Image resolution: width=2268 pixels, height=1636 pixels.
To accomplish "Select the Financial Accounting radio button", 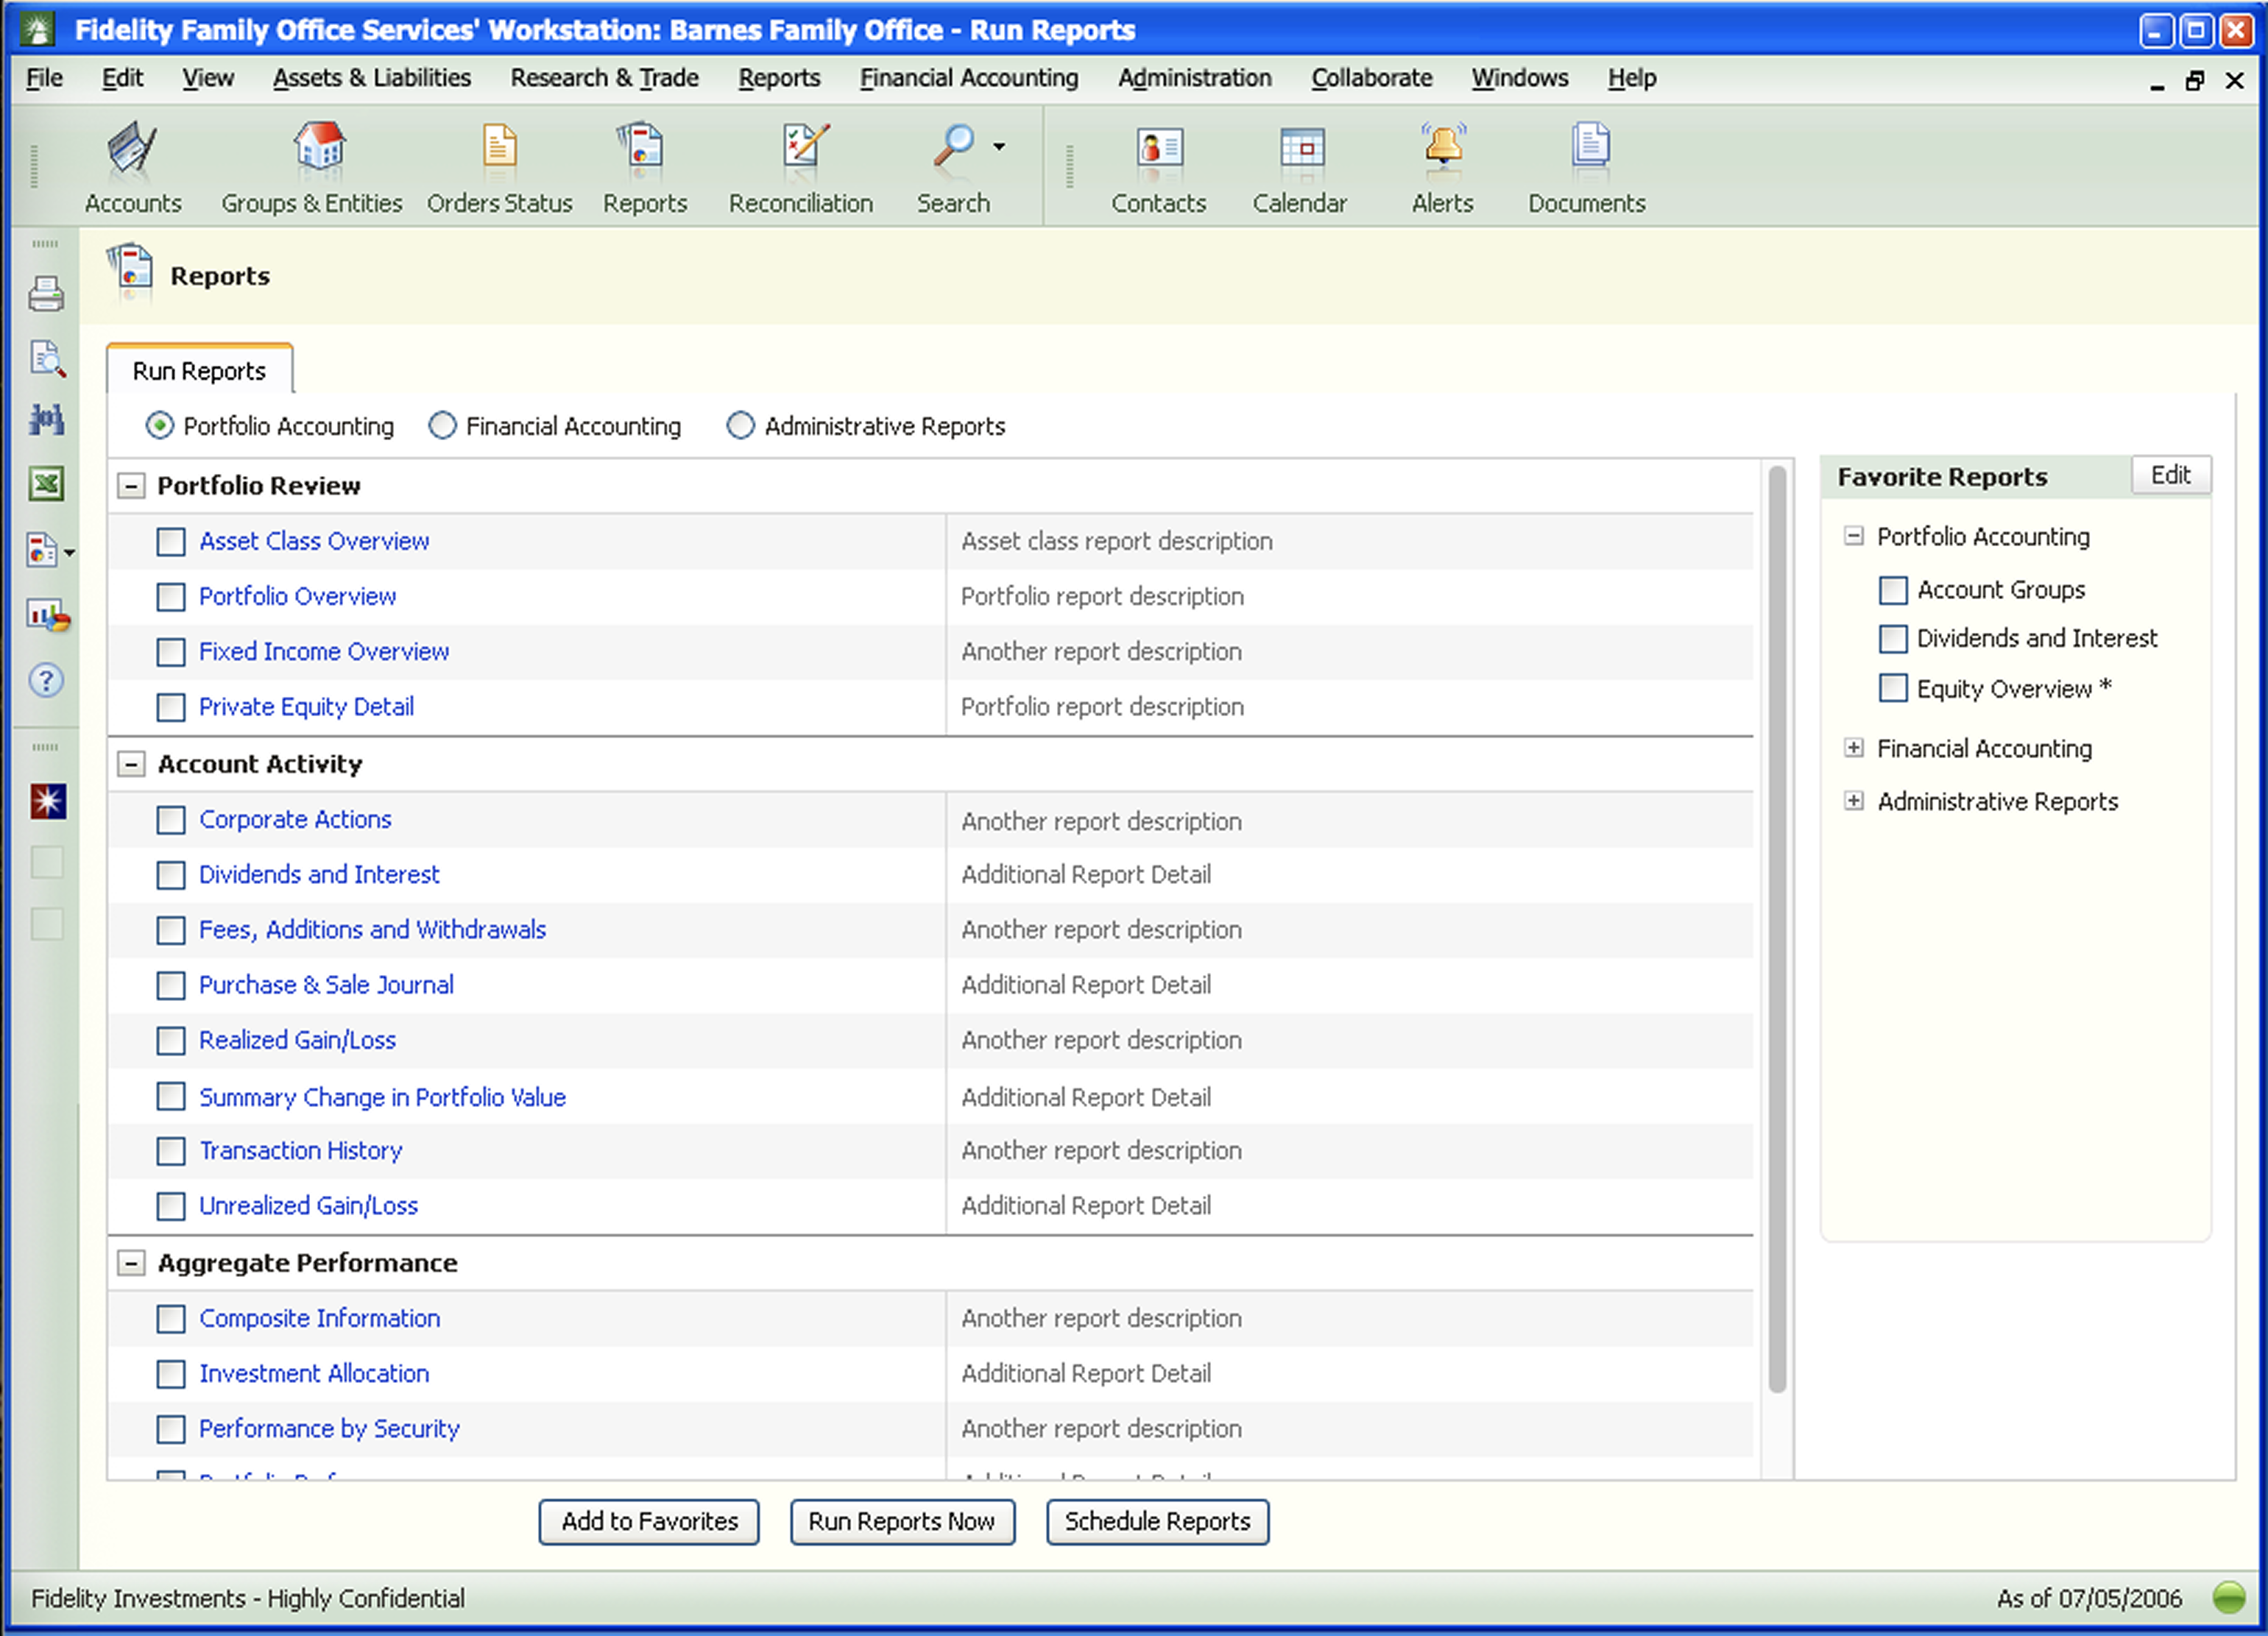I will click(442, 426).
